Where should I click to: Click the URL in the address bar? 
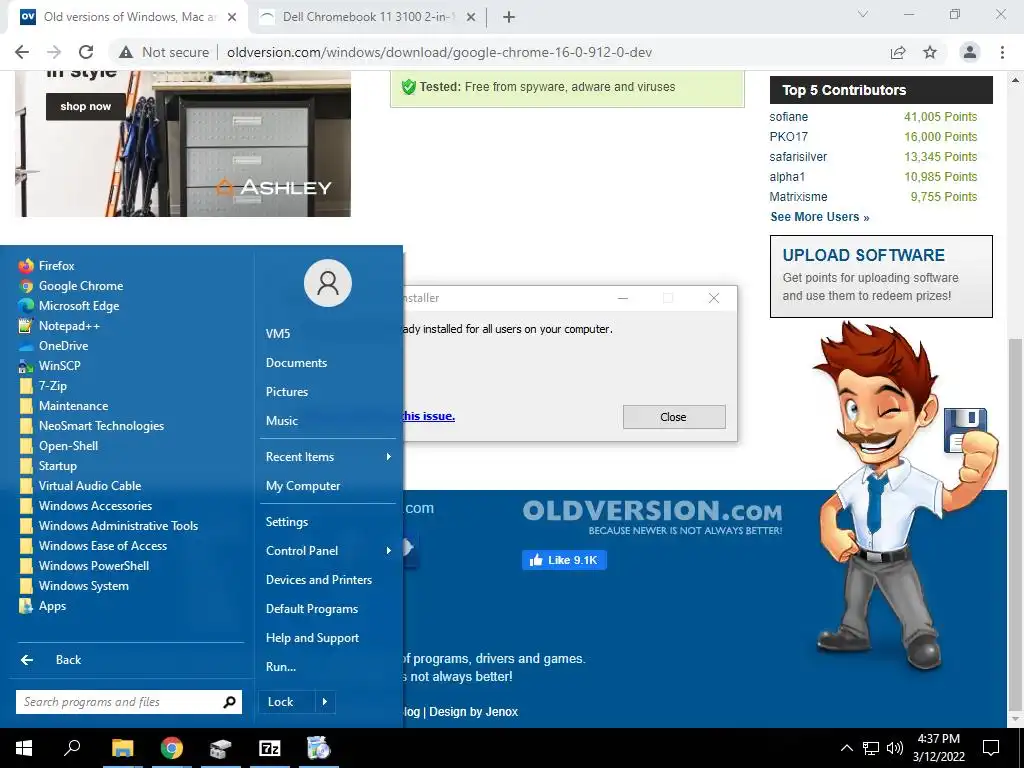pos(440,52)
